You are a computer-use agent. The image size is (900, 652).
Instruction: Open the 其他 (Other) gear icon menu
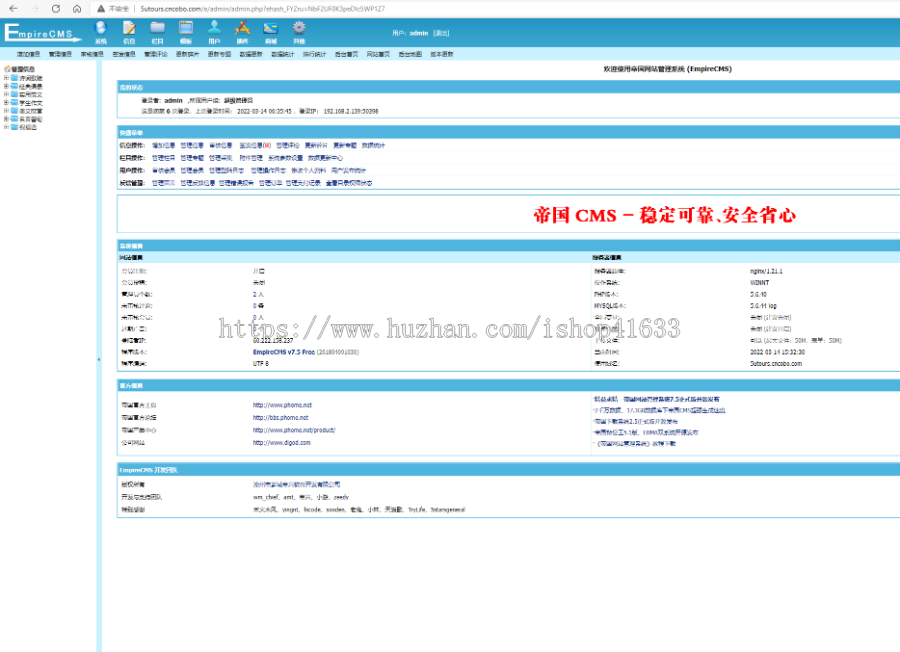point(299,32)
